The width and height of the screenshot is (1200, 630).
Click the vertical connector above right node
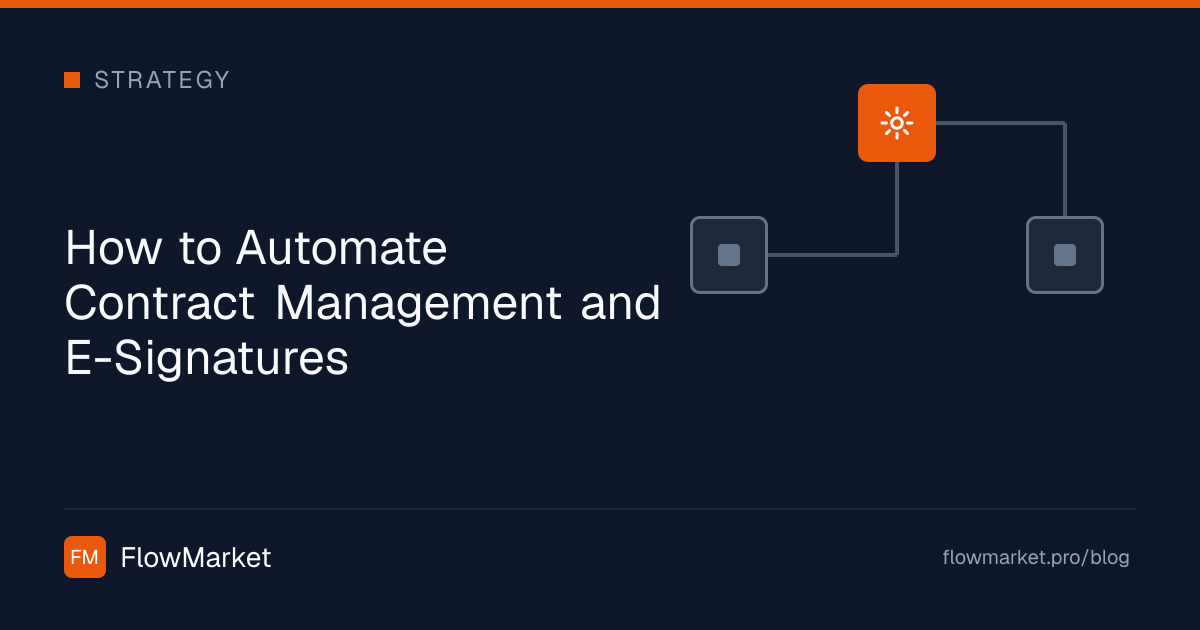tap(1065, 169)
